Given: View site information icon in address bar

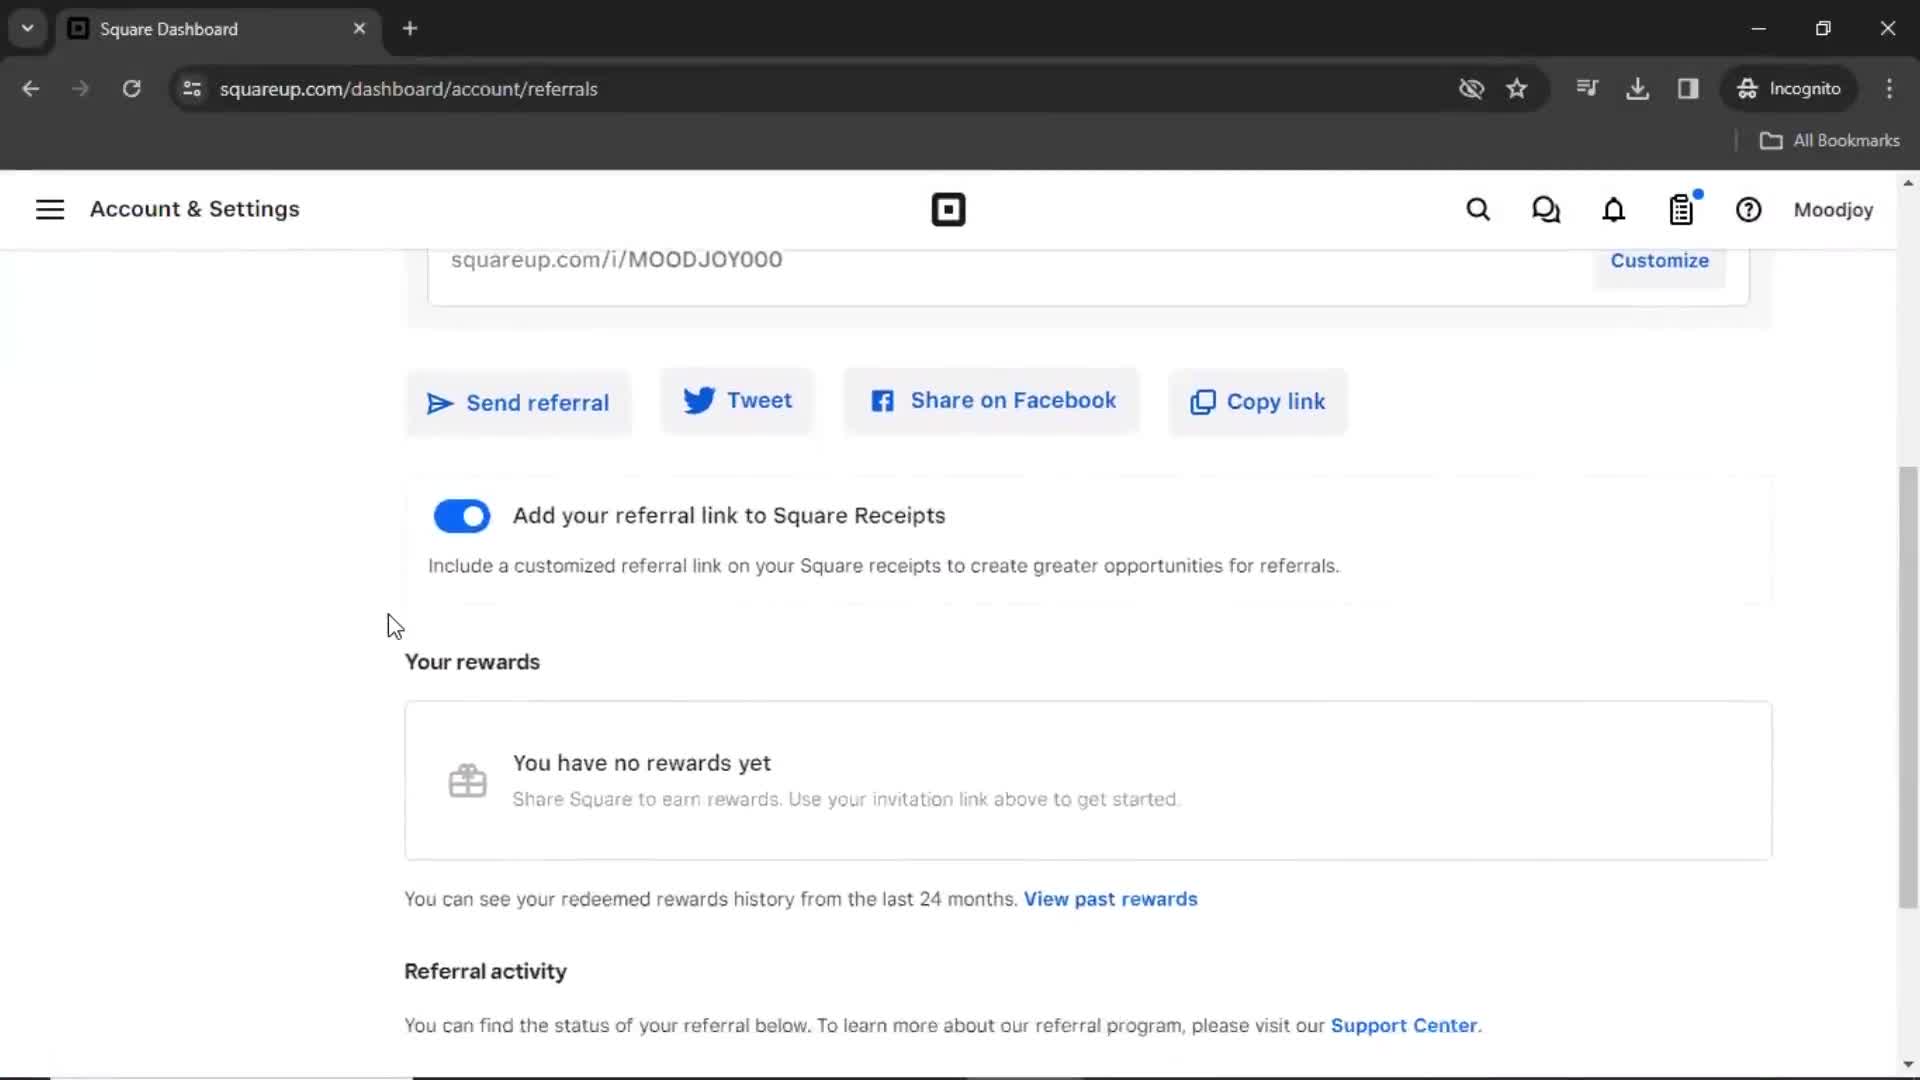Looking at the screenshot, I should (192, 89).
